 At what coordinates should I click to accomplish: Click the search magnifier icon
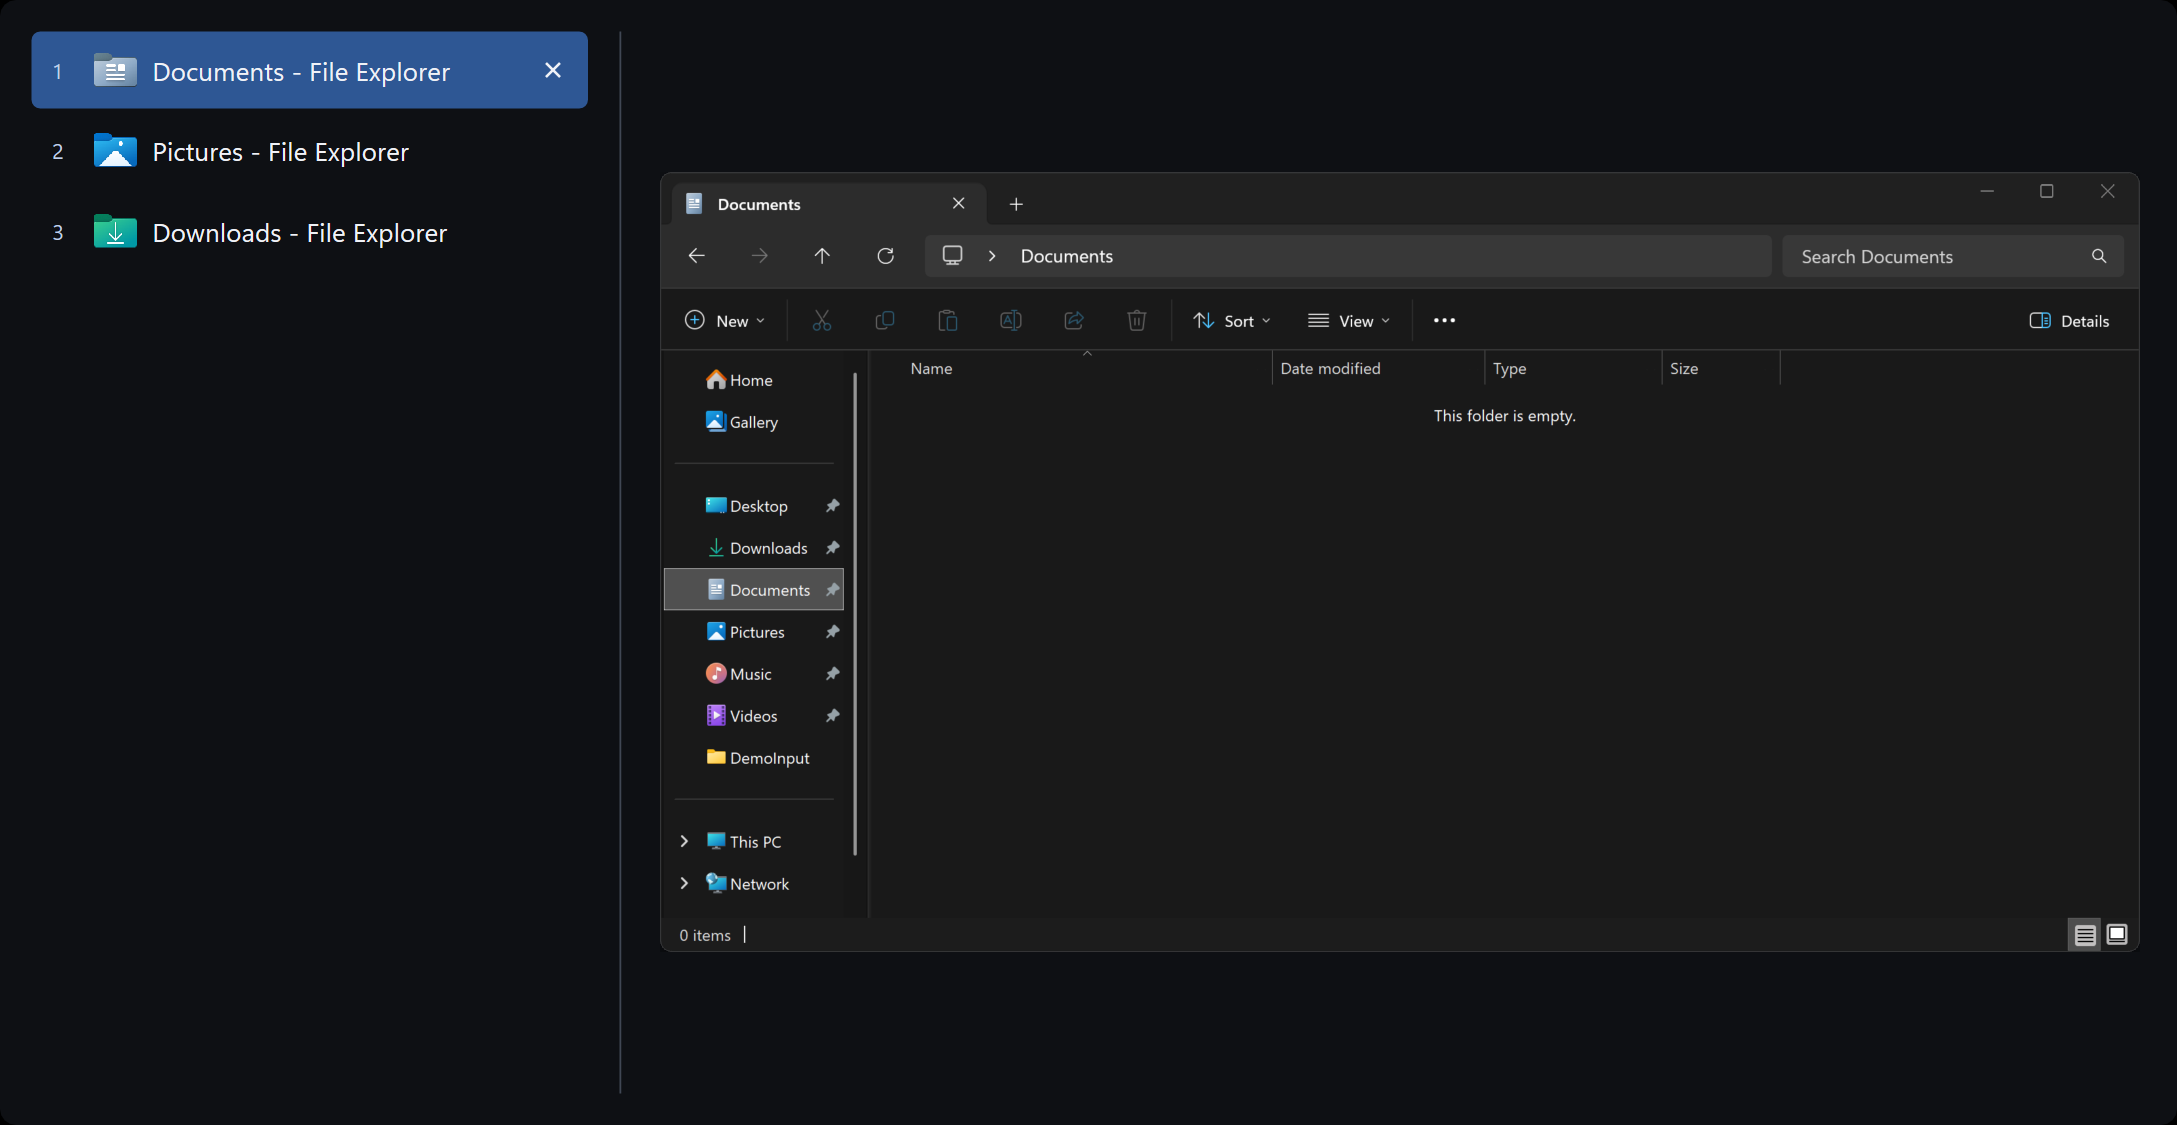coord(2099,256)
